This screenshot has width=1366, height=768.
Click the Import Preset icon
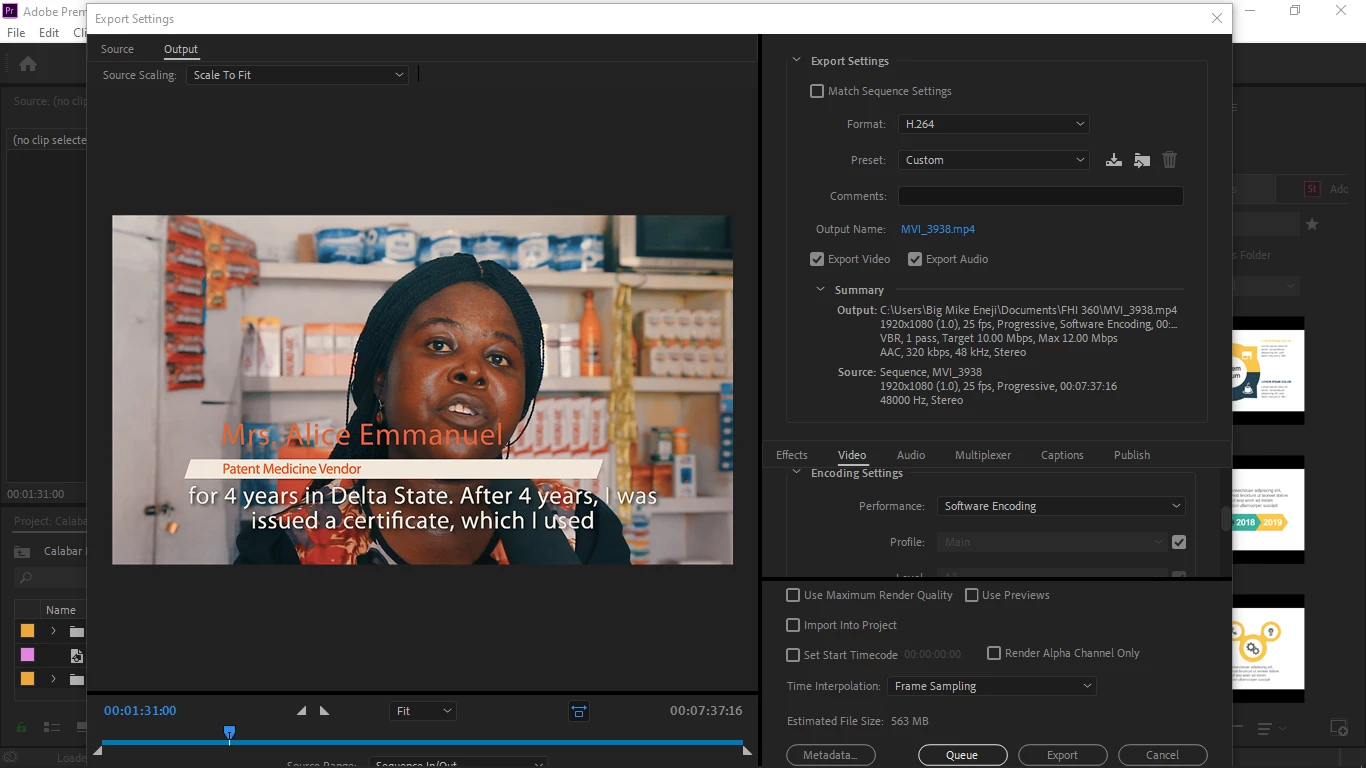tap(1141, 160)
